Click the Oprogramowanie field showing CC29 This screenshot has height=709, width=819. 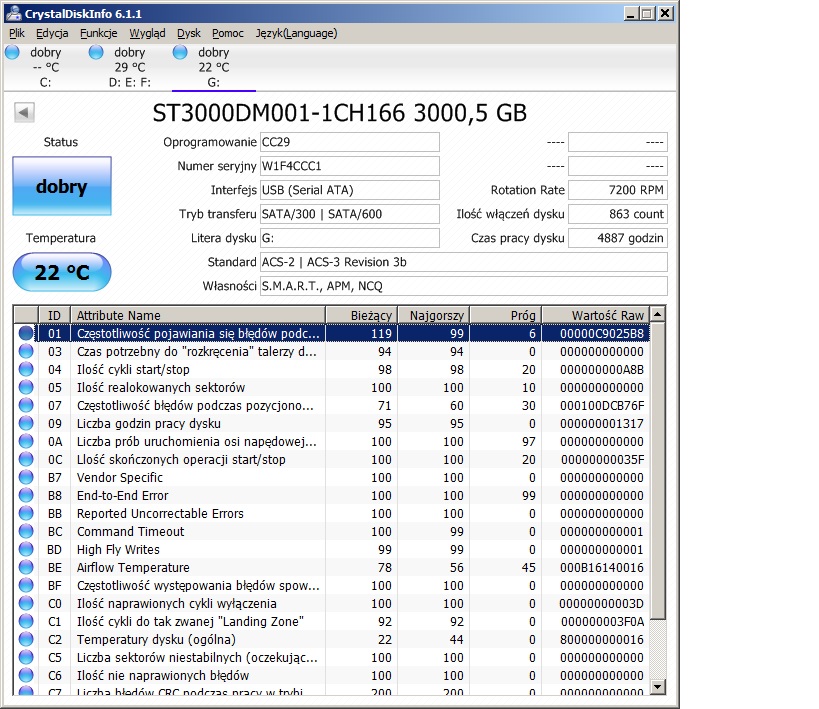[x=349, y=142]
